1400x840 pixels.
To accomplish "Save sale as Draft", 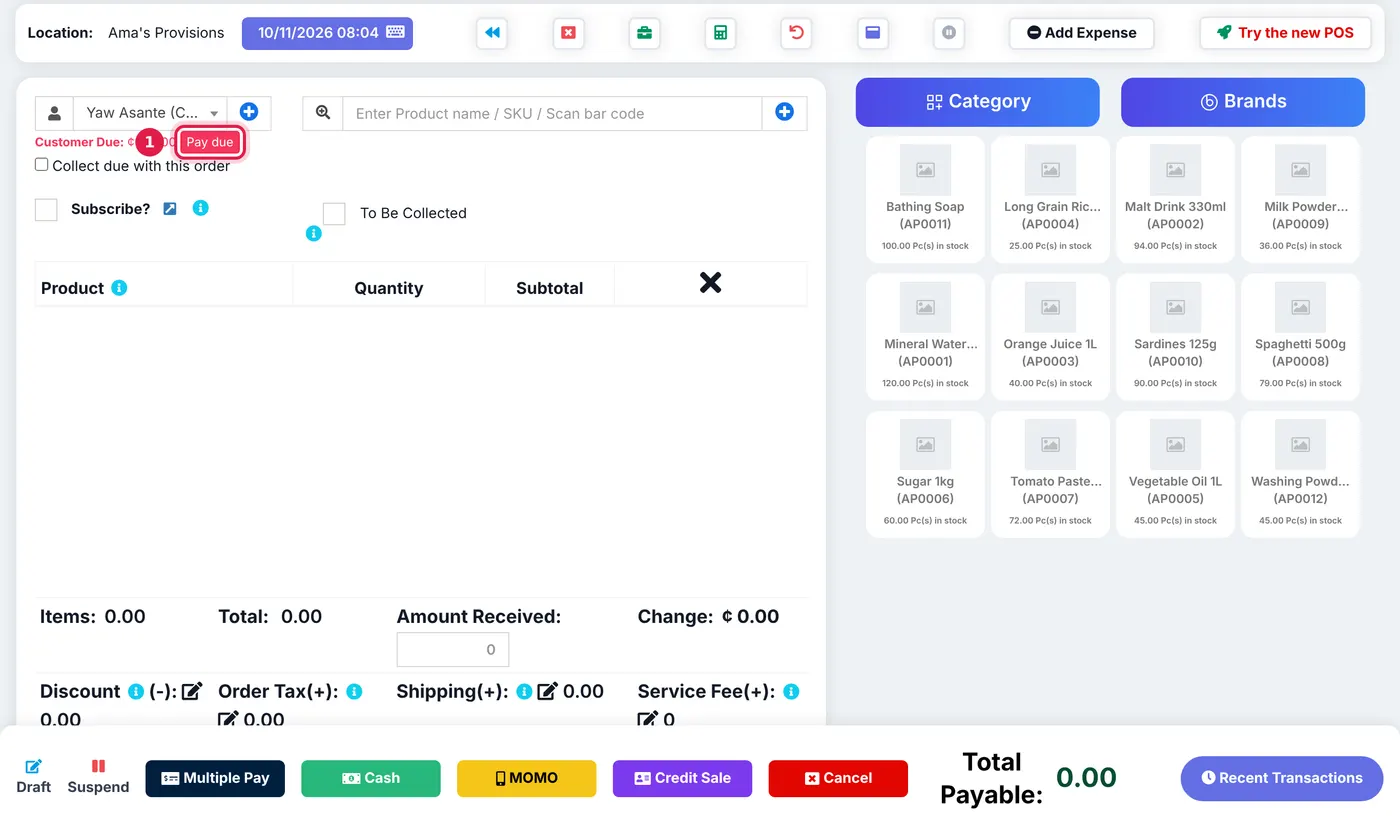I will click(33, 777).
